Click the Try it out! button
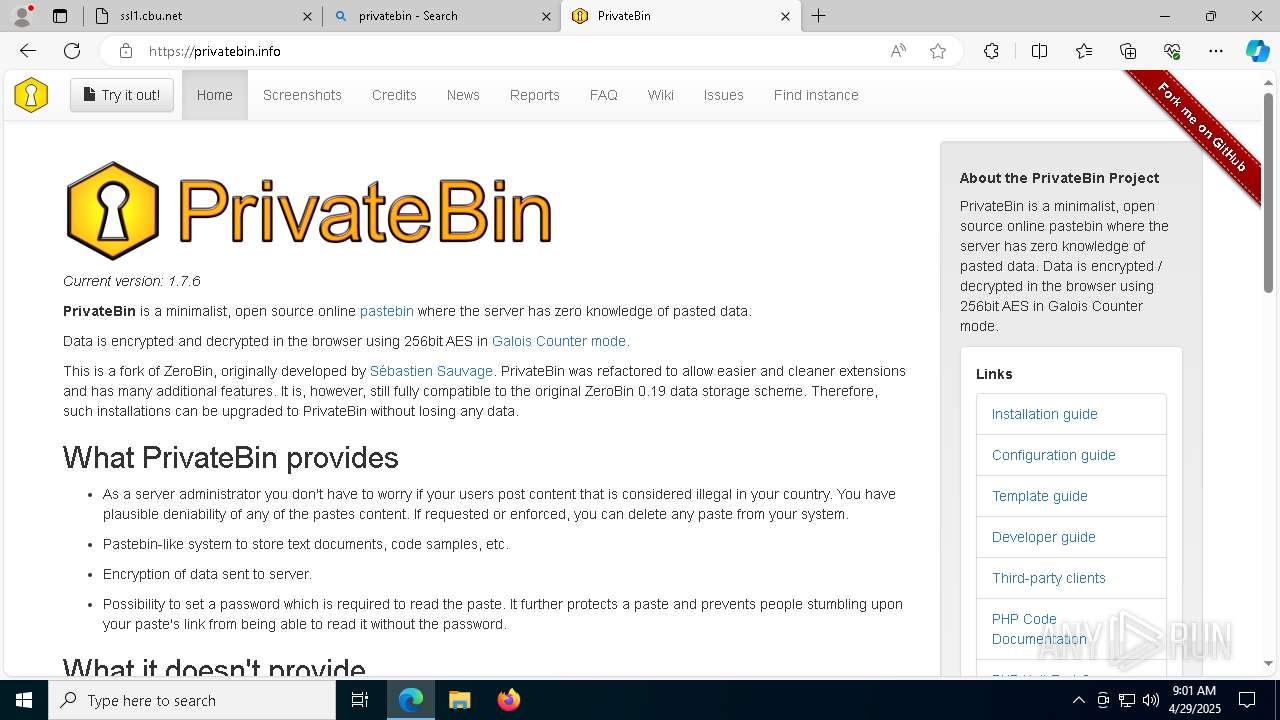Screen dimensions: 1280x720 122,95
